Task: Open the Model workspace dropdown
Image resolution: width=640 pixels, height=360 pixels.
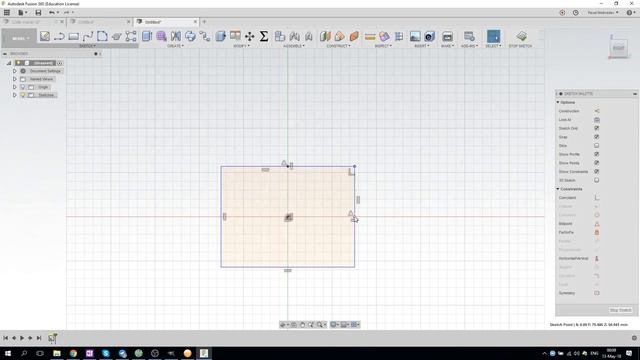Action: pyautogui.click(x=19, y=38)
